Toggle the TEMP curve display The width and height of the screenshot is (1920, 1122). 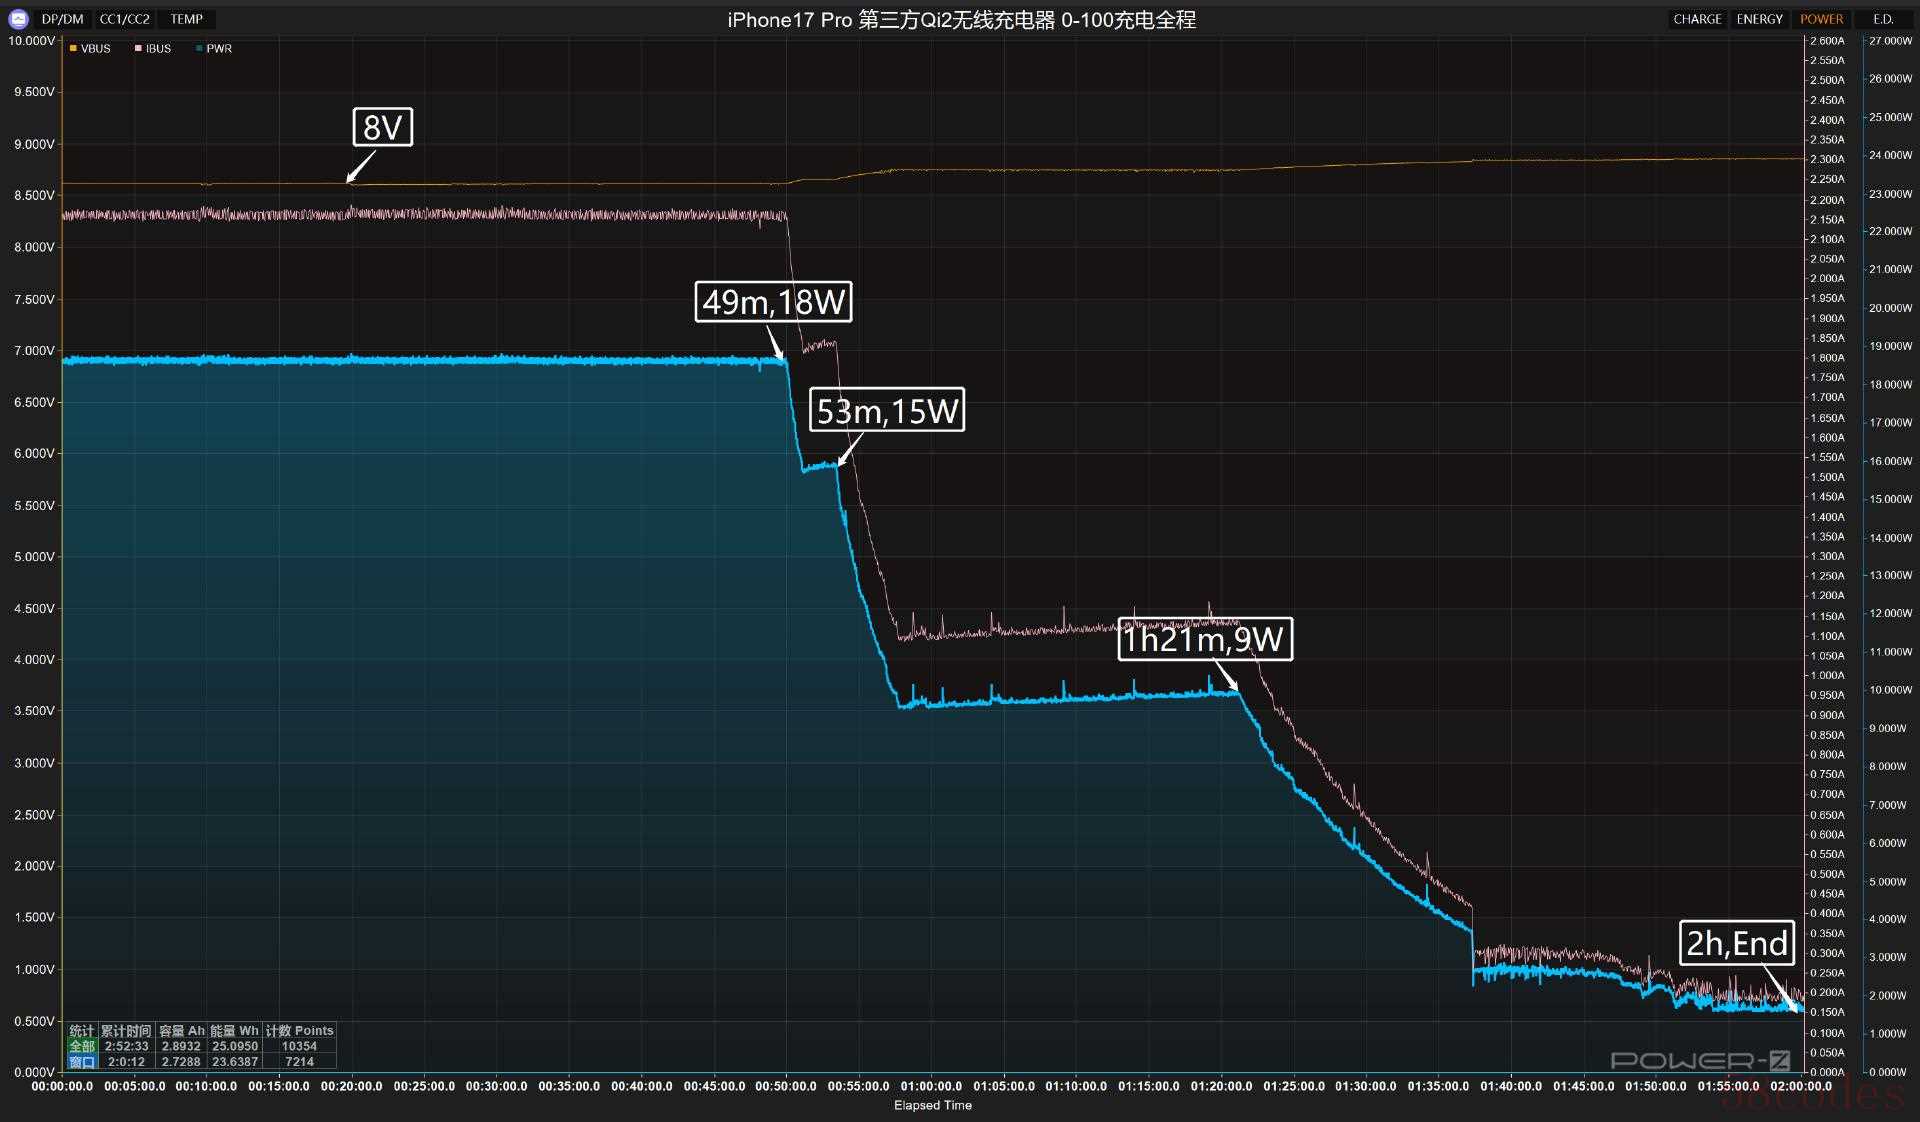[x=187, y=19]
